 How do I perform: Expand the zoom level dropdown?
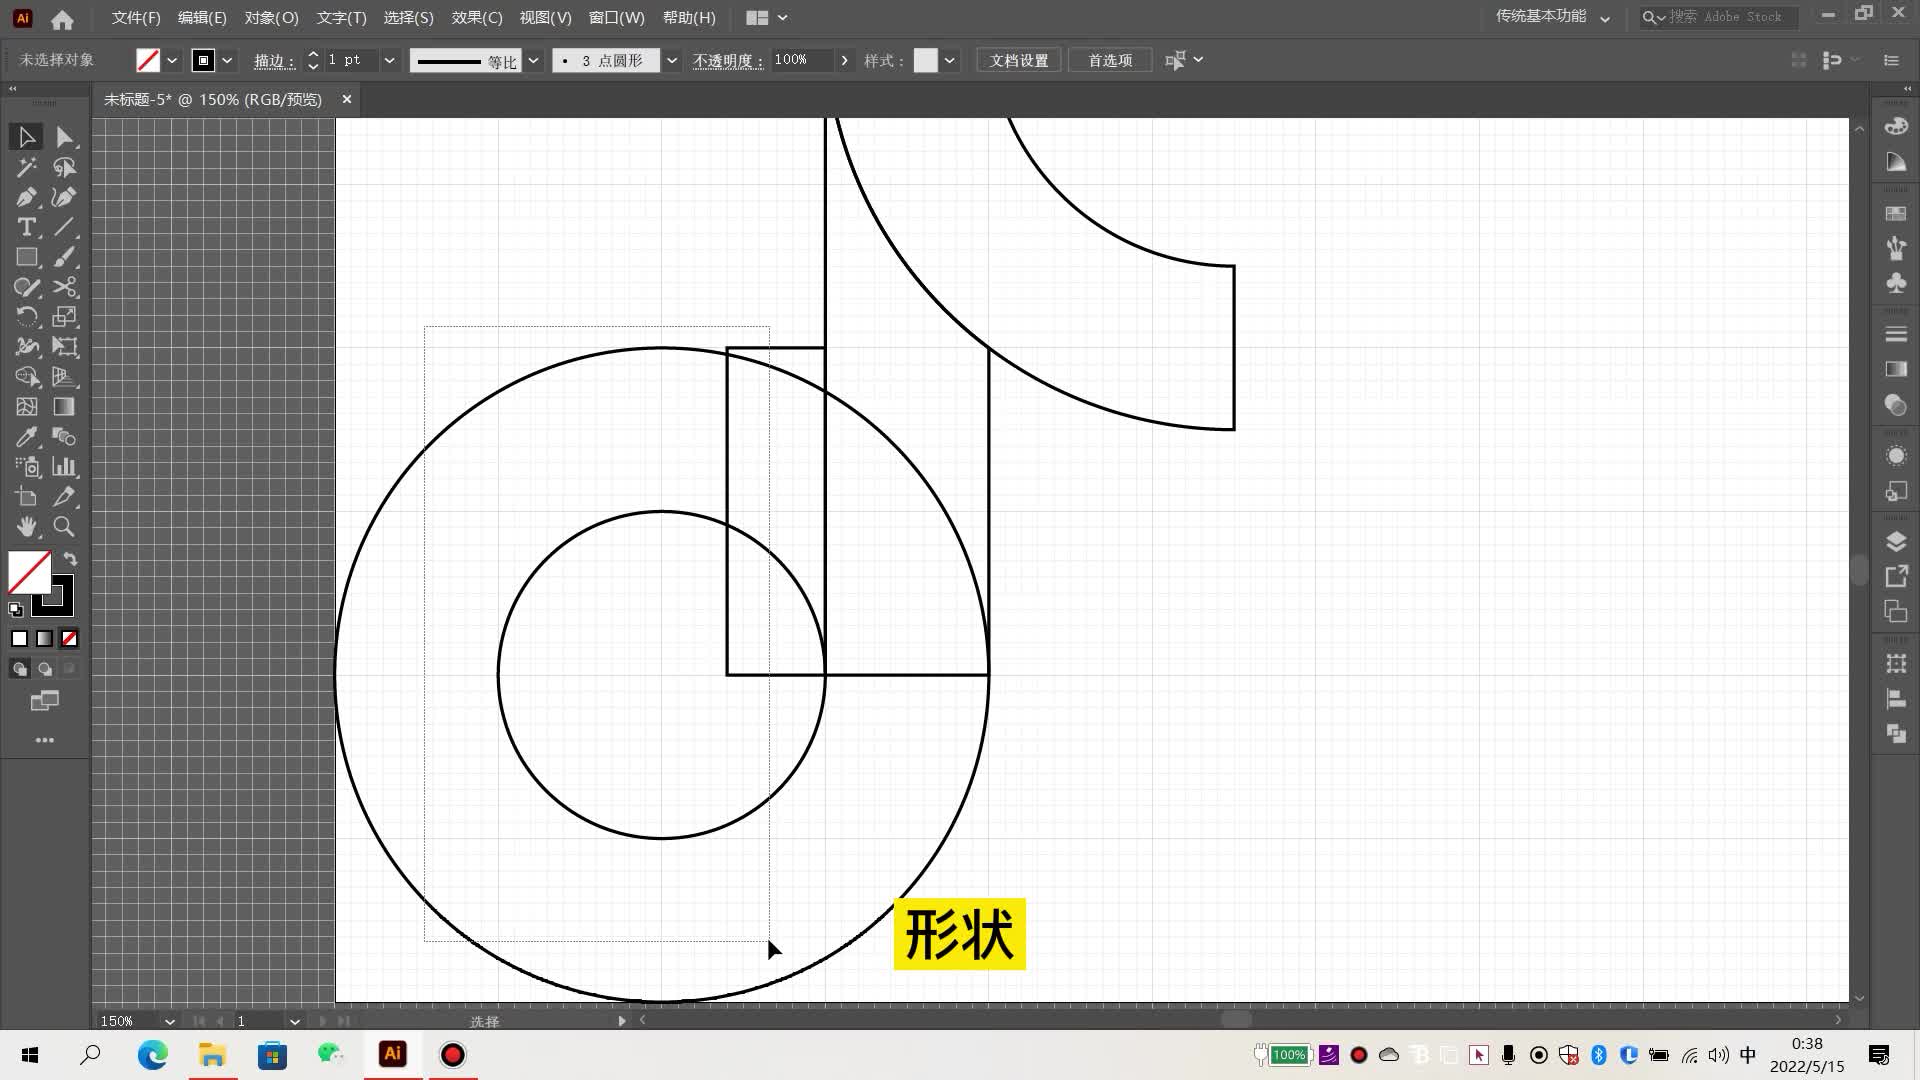(169, 1021)
